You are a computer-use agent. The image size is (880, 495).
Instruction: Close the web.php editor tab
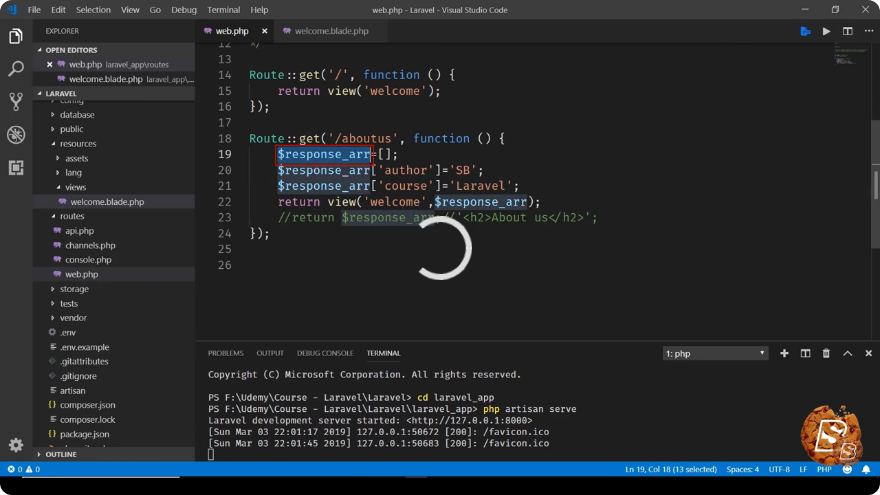[264, 31]
